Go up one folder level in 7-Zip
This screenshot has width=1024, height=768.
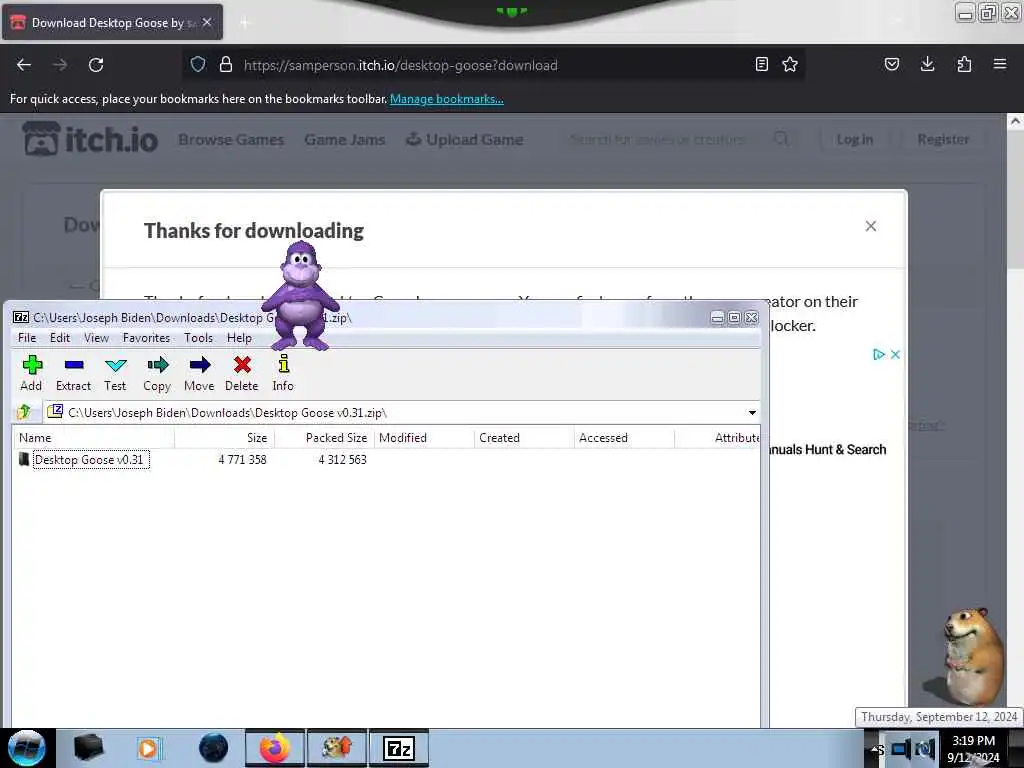[24, 412]
